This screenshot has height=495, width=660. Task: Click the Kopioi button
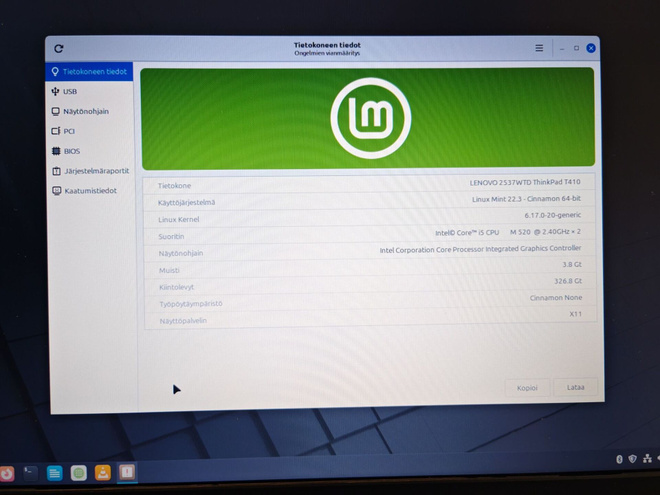tap(527, 388)
